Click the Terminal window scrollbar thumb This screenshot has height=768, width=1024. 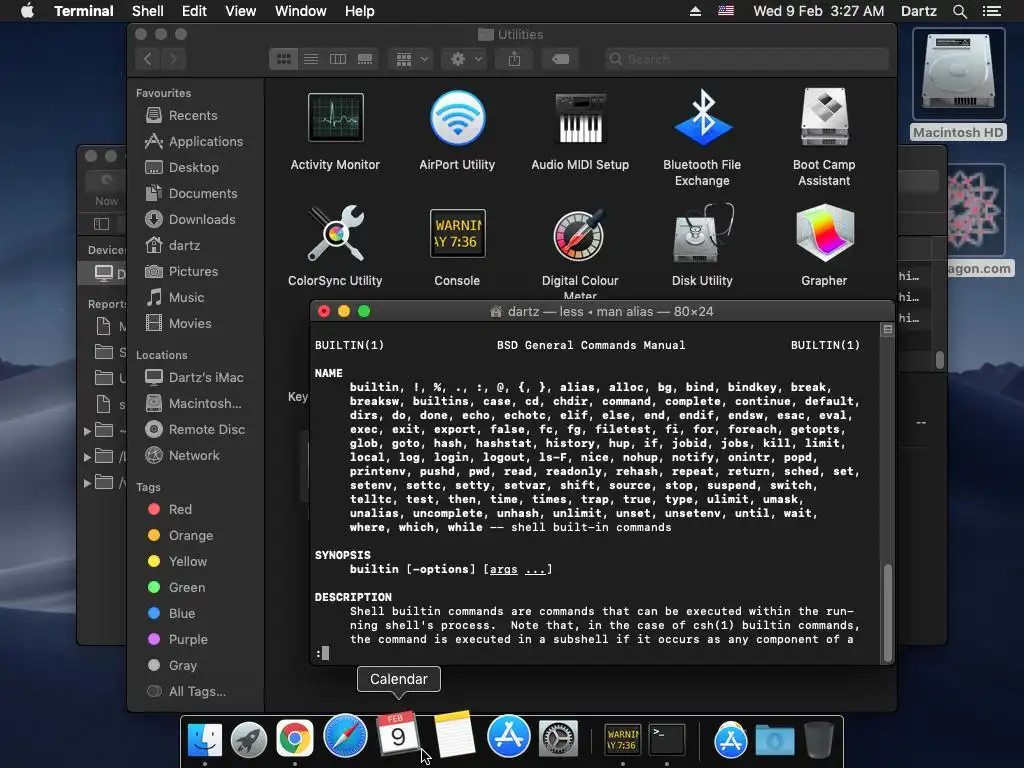[x=888, y=613]
